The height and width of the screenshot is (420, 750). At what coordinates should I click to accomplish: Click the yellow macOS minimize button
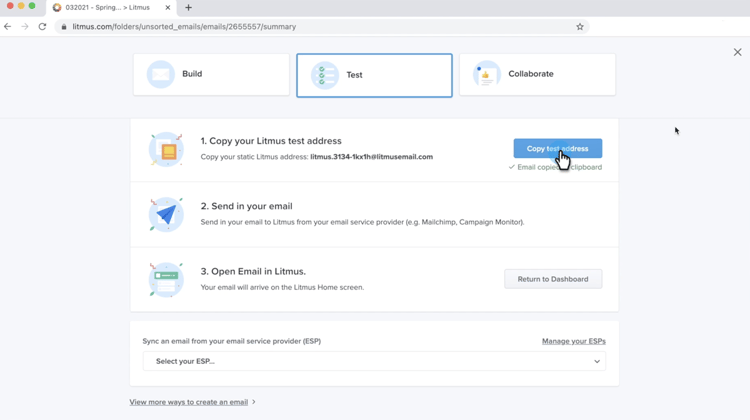pyautogui.click(x=21, y=6)
